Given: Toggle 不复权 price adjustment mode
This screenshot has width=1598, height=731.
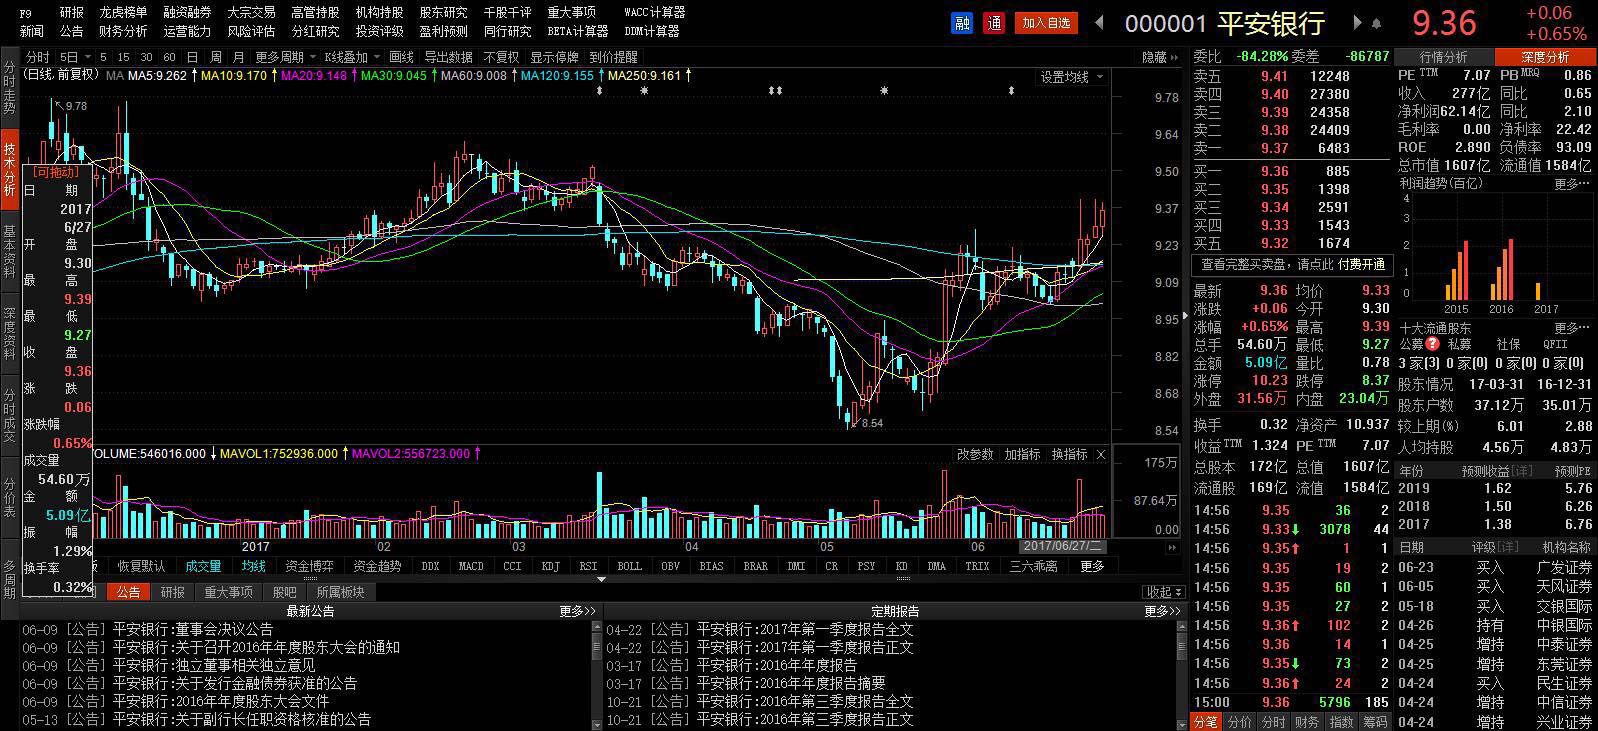Looking at the screenshot, I should click(501, 57).
